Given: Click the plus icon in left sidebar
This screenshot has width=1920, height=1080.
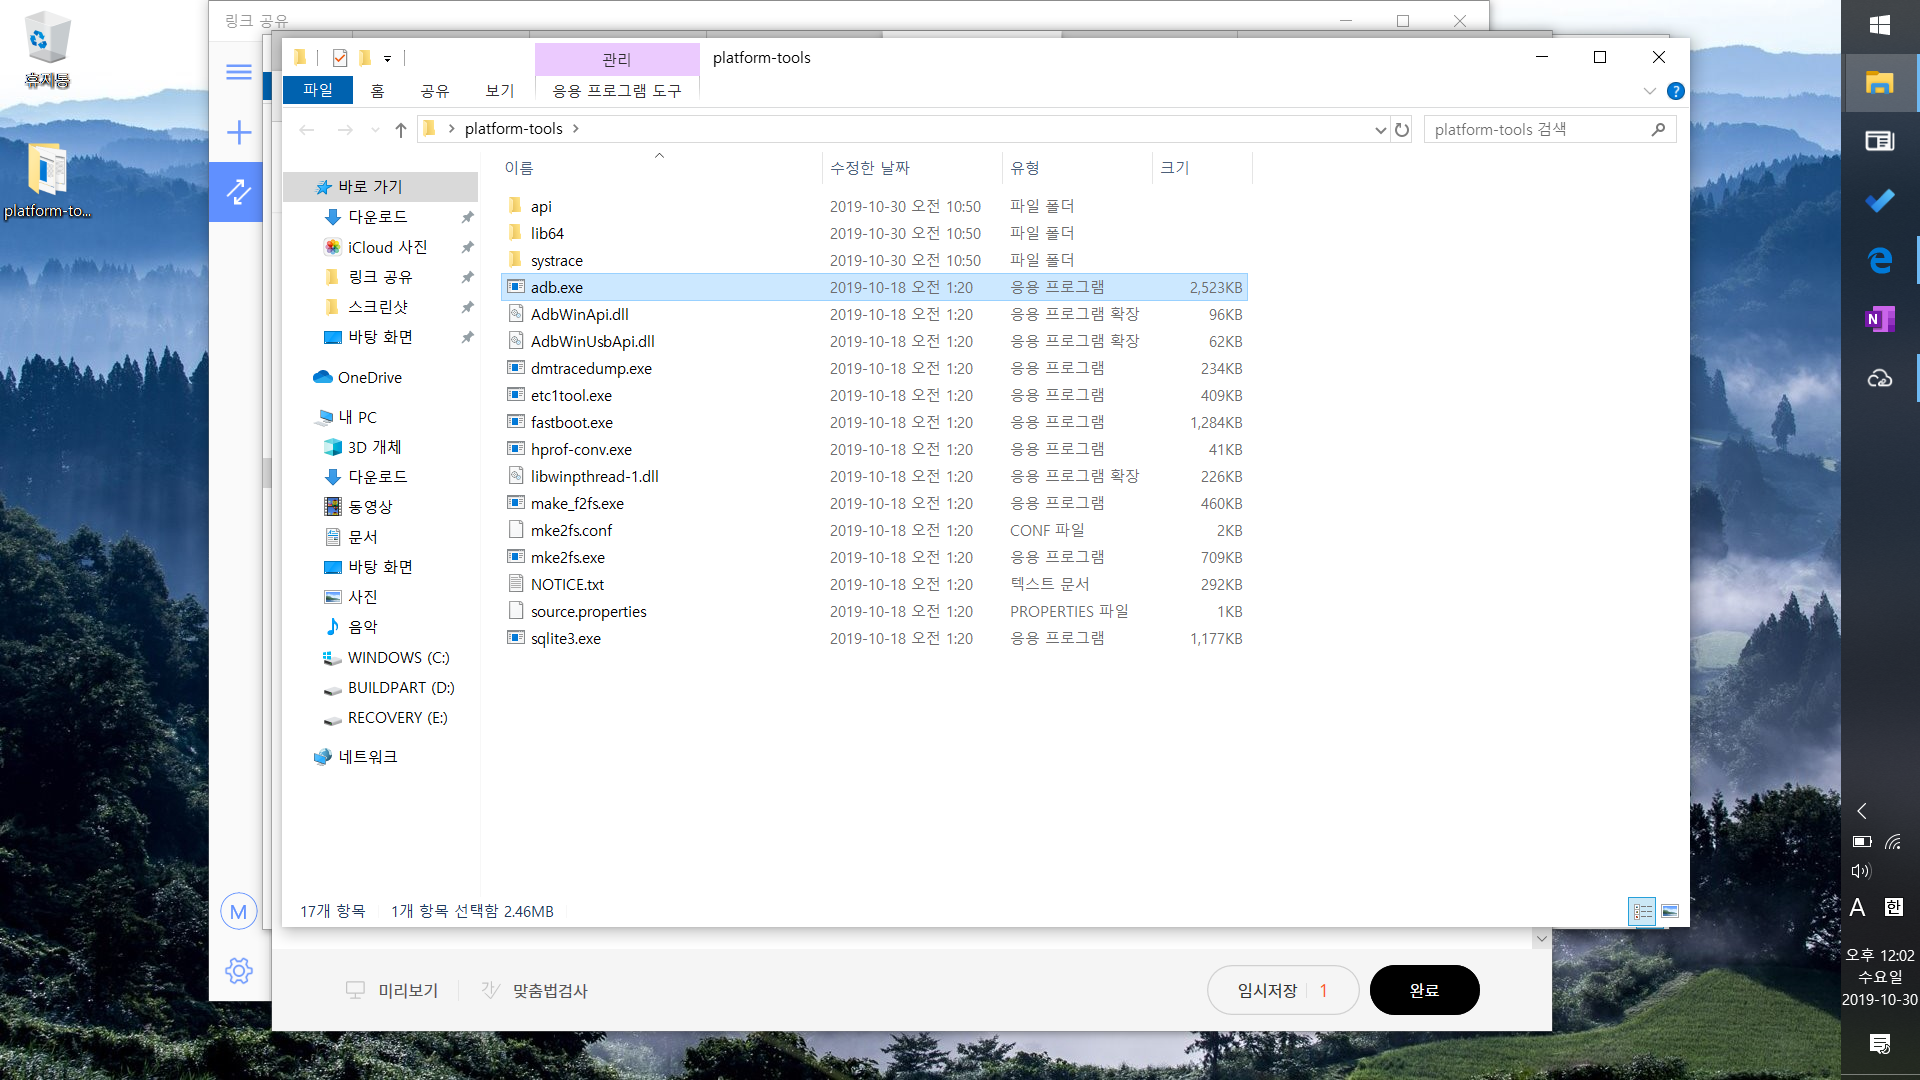Looking at the screenshot, I should coord(239,132).
